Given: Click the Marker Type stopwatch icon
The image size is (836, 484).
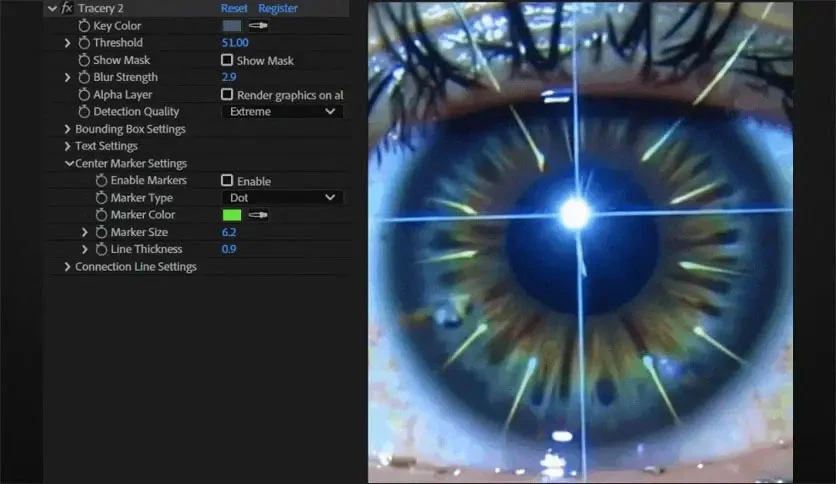Looking at the screenshot, I should pyautogui.click(x=101, y=198).
